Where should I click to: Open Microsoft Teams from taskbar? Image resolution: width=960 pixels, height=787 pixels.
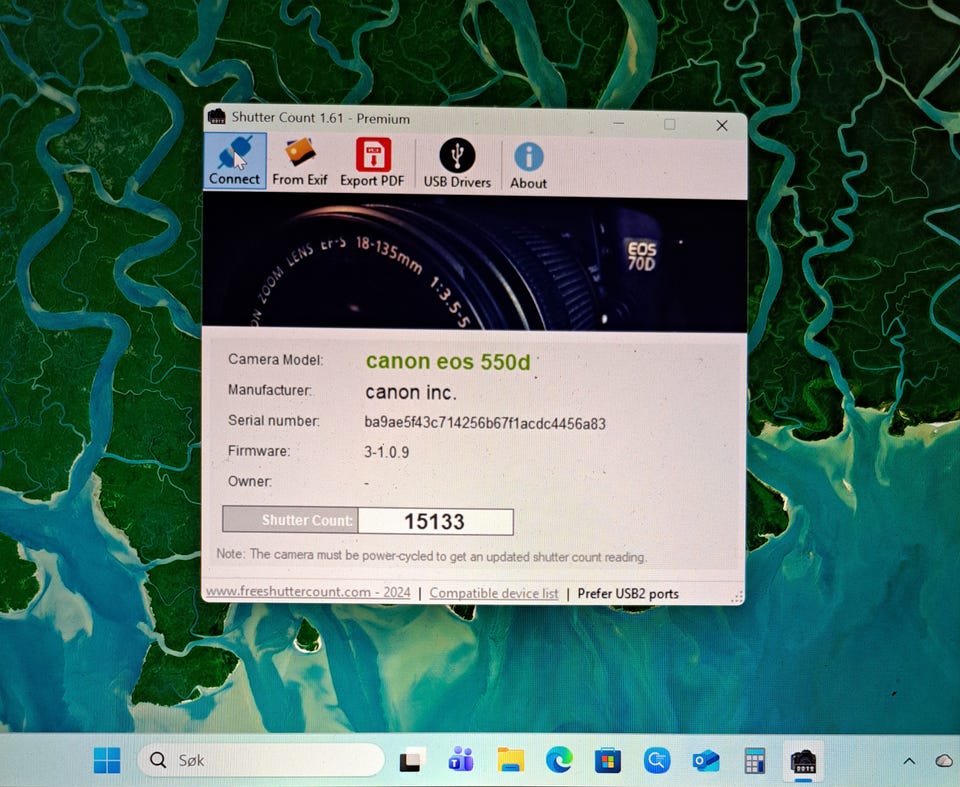pos(461,761)
